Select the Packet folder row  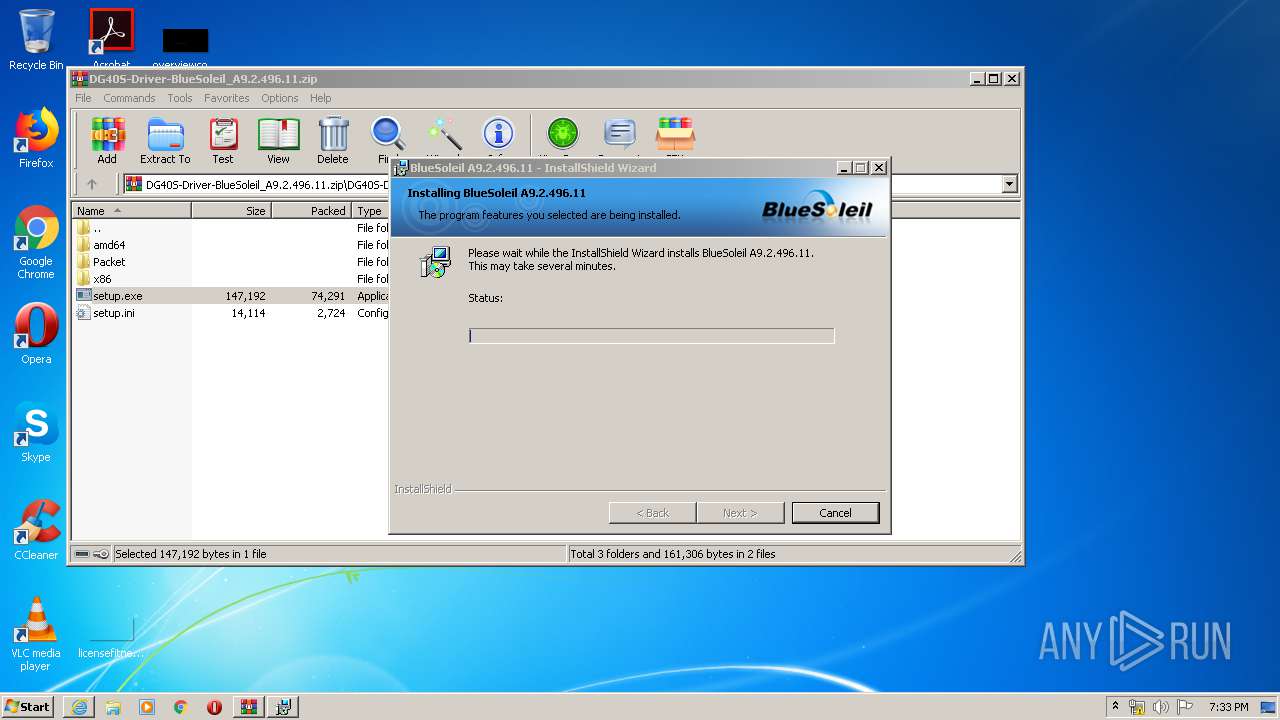[x=230, y=262]
